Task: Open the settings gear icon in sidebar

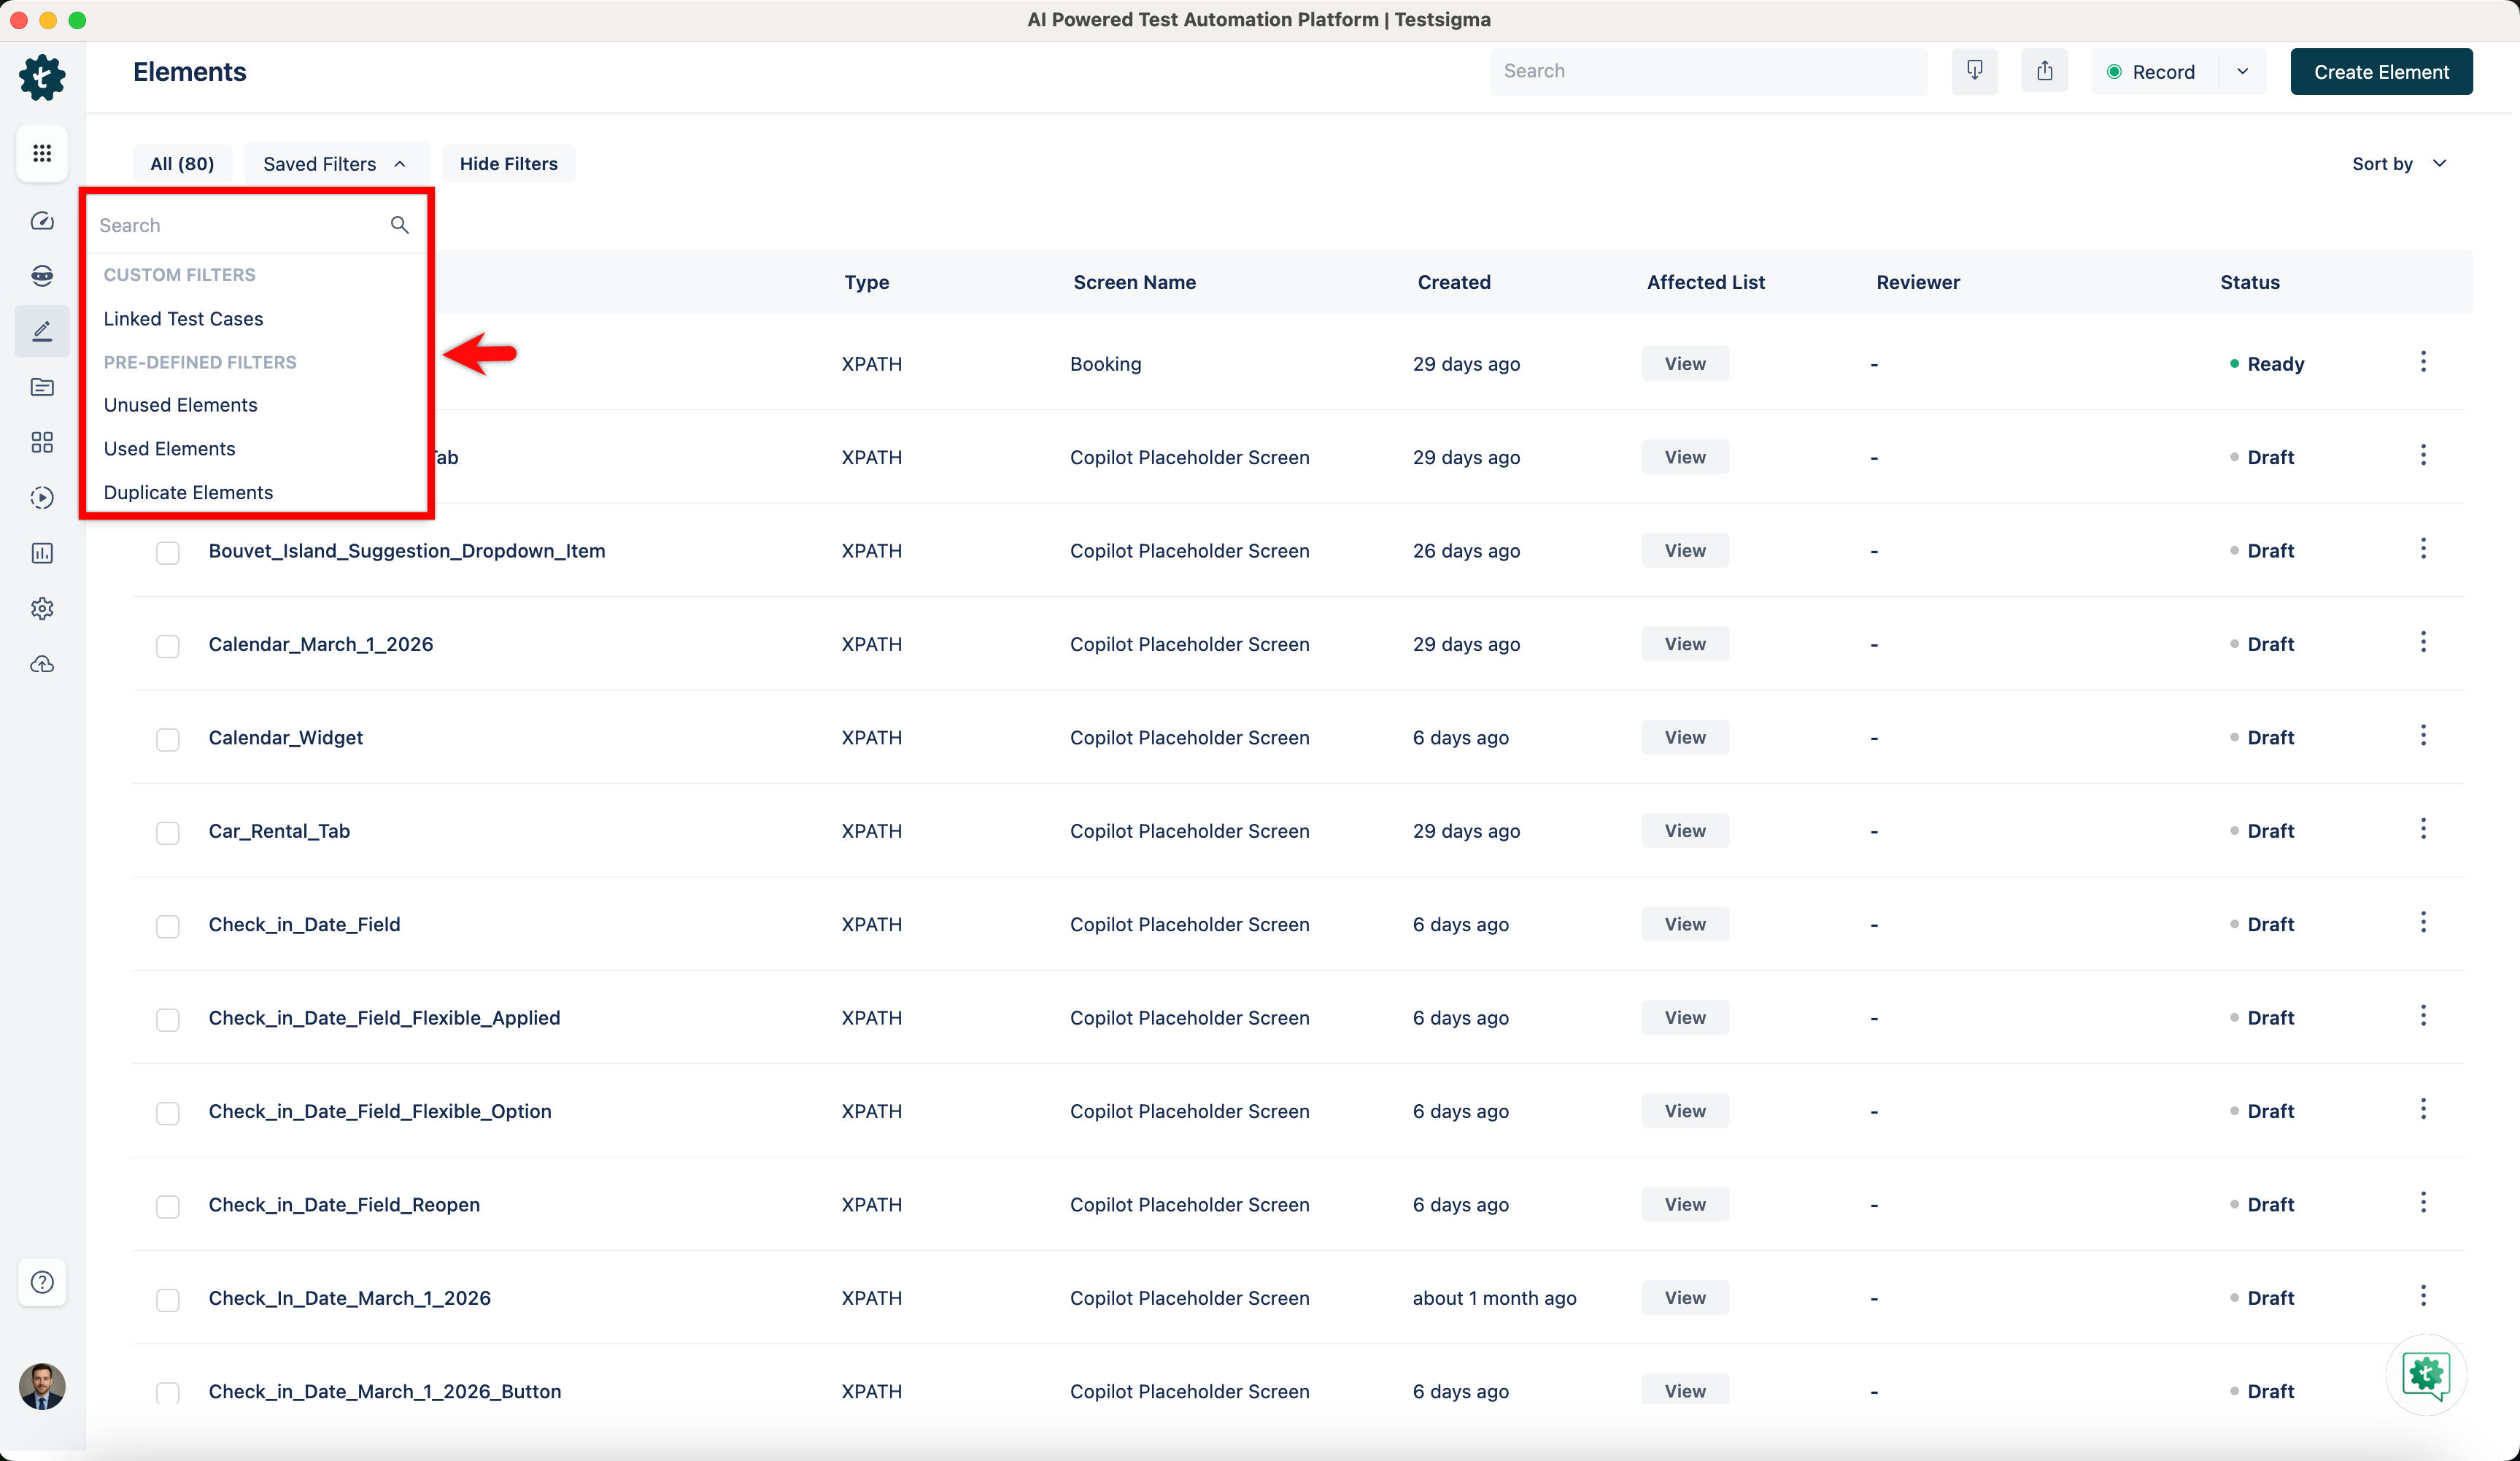Action: pos(42,608)
